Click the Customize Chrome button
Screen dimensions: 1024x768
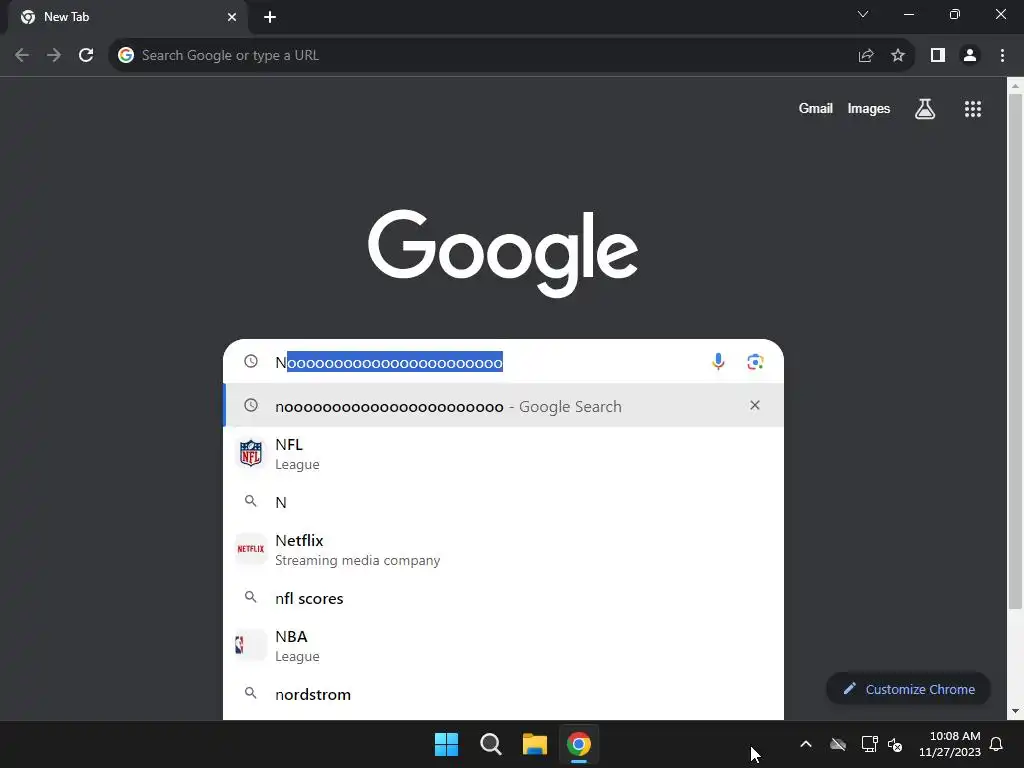908,689
